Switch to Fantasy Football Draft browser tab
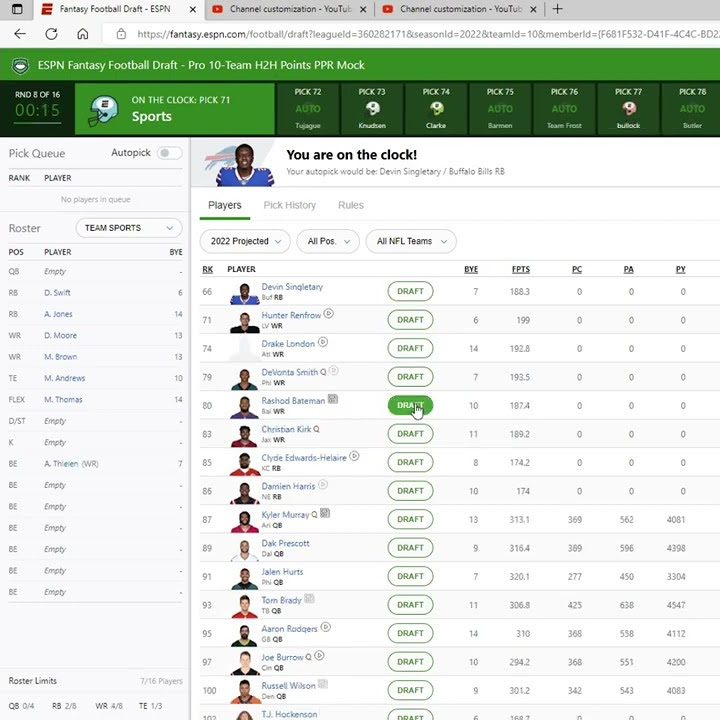Viewport: 720px width, 720px height. pyautogui.click(x=119, y=9)
